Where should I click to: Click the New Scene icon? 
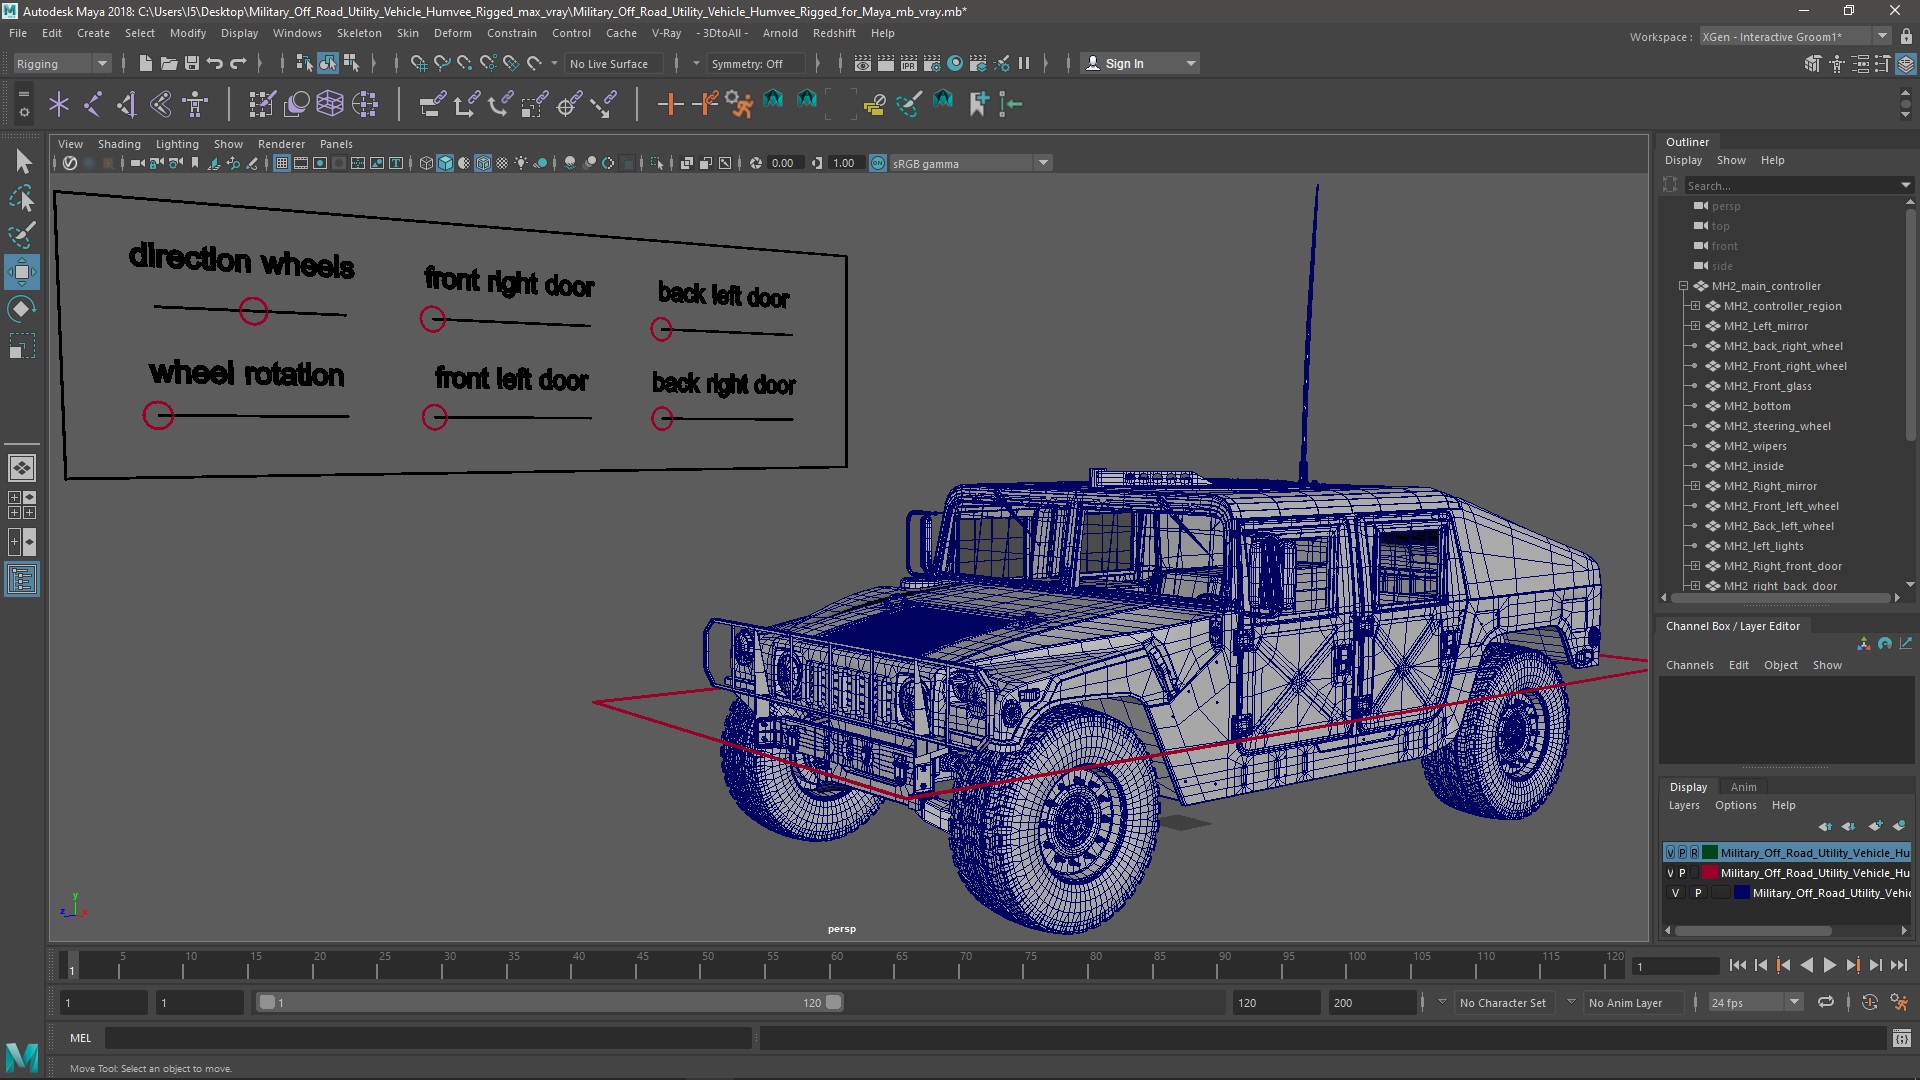coord(145,63)
